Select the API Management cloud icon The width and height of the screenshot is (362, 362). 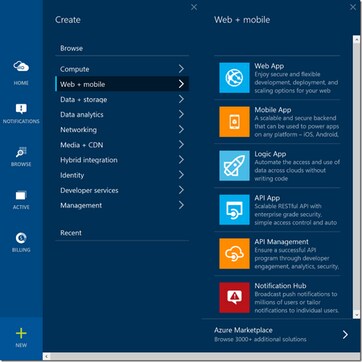[x=234, y=254]
